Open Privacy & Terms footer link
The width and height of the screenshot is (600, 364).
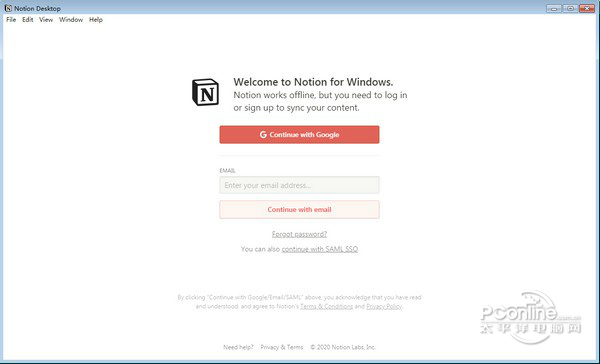pos(282,347)
